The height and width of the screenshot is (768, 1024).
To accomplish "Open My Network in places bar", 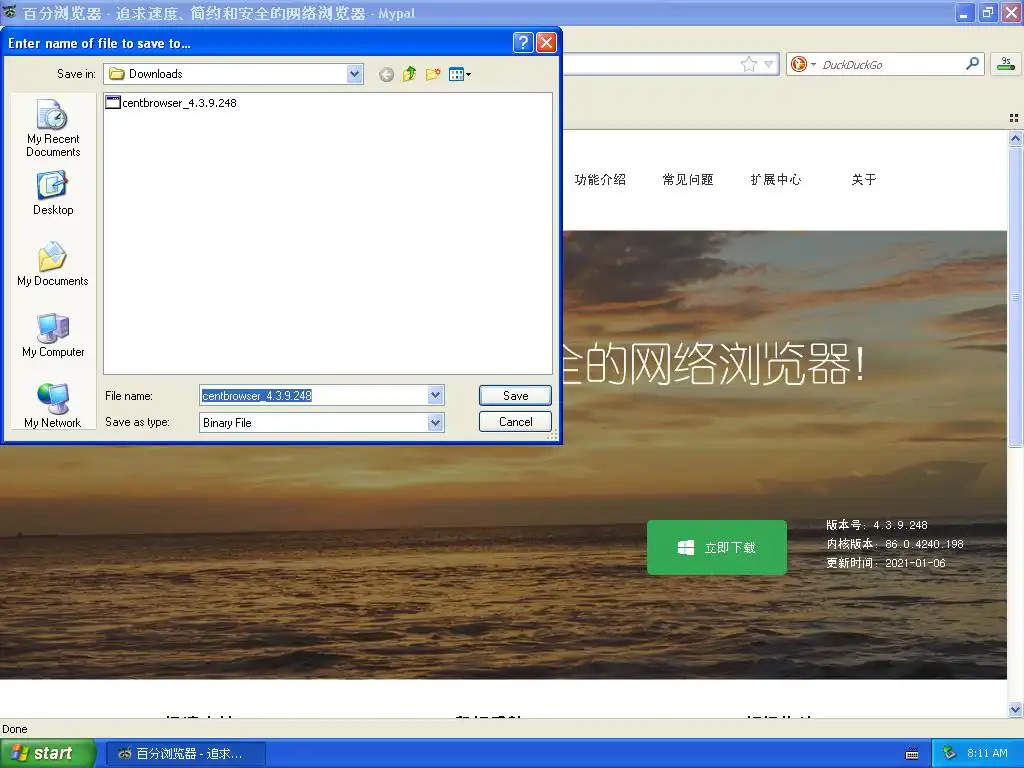I will [53, 406].
